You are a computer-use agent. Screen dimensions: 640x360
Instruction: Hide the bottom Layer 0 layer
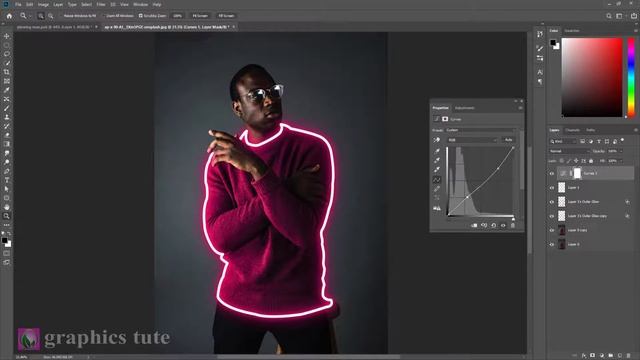click(552, 244)
